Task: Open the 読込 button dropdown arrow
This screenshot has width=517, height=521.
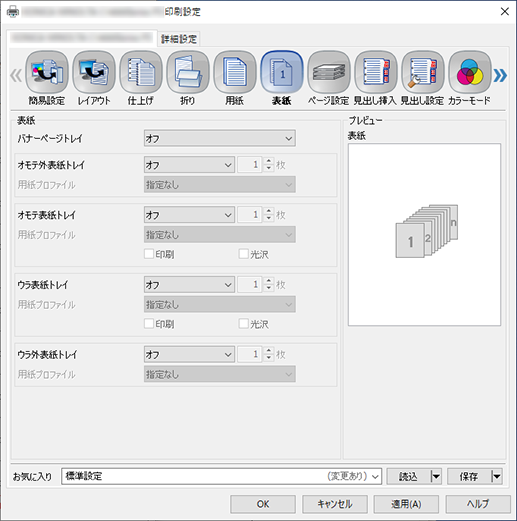Action: point(436,476)
